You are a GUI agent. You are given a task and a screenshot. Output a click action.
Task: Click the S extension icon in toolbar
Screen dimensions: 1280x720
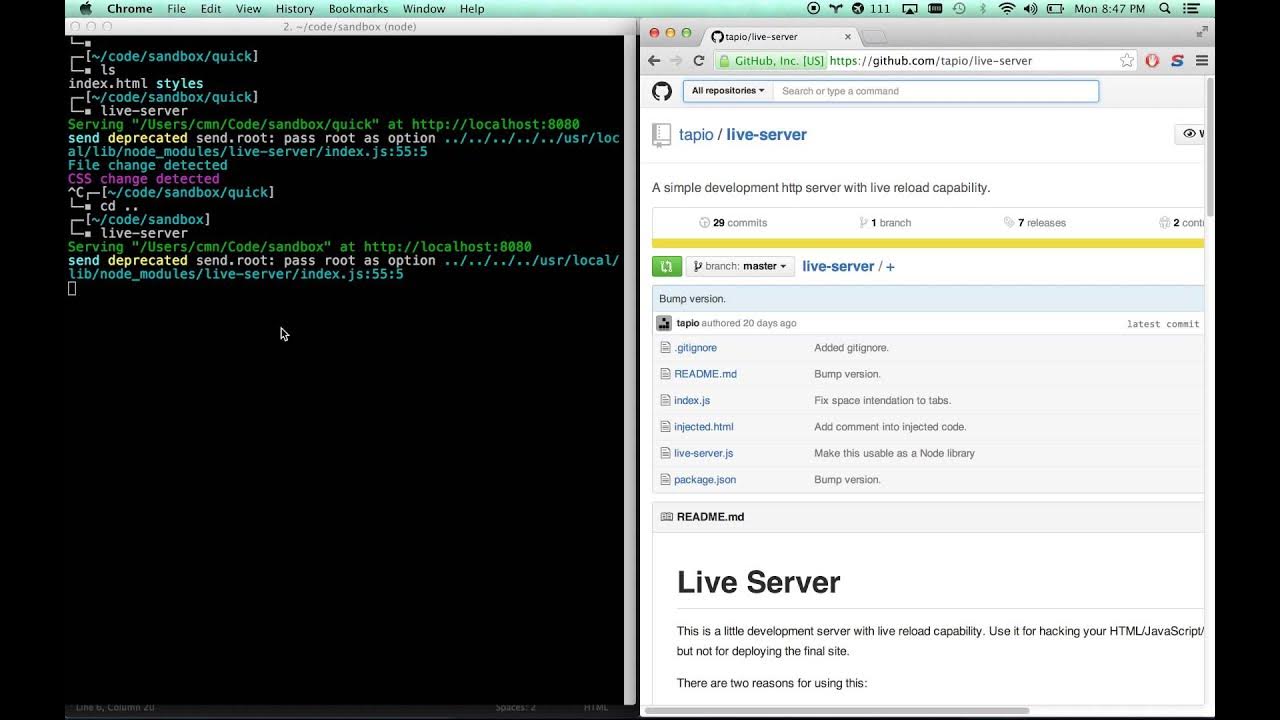coord(1177,60)
